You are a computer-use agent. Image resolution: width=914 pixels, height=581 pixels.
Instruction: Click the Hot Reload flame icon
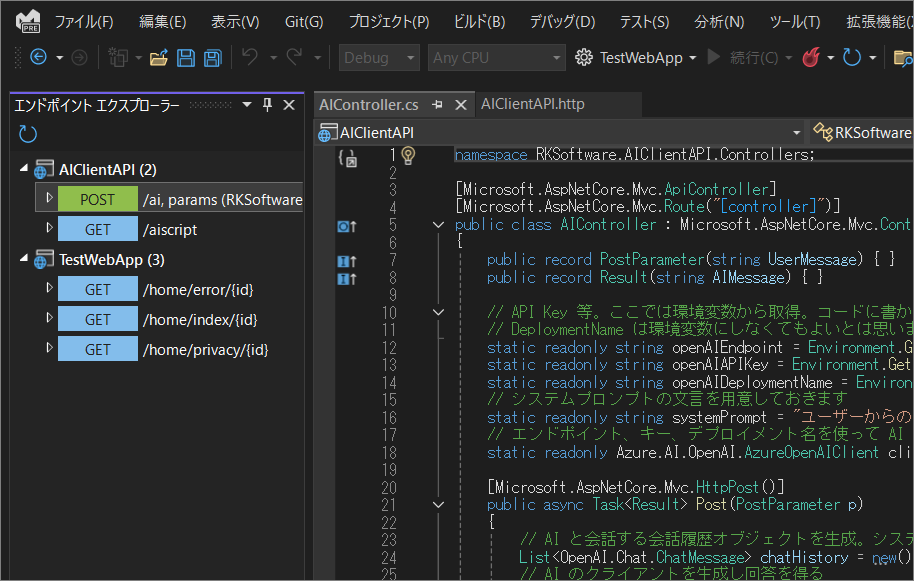click(x=811, y=57)
